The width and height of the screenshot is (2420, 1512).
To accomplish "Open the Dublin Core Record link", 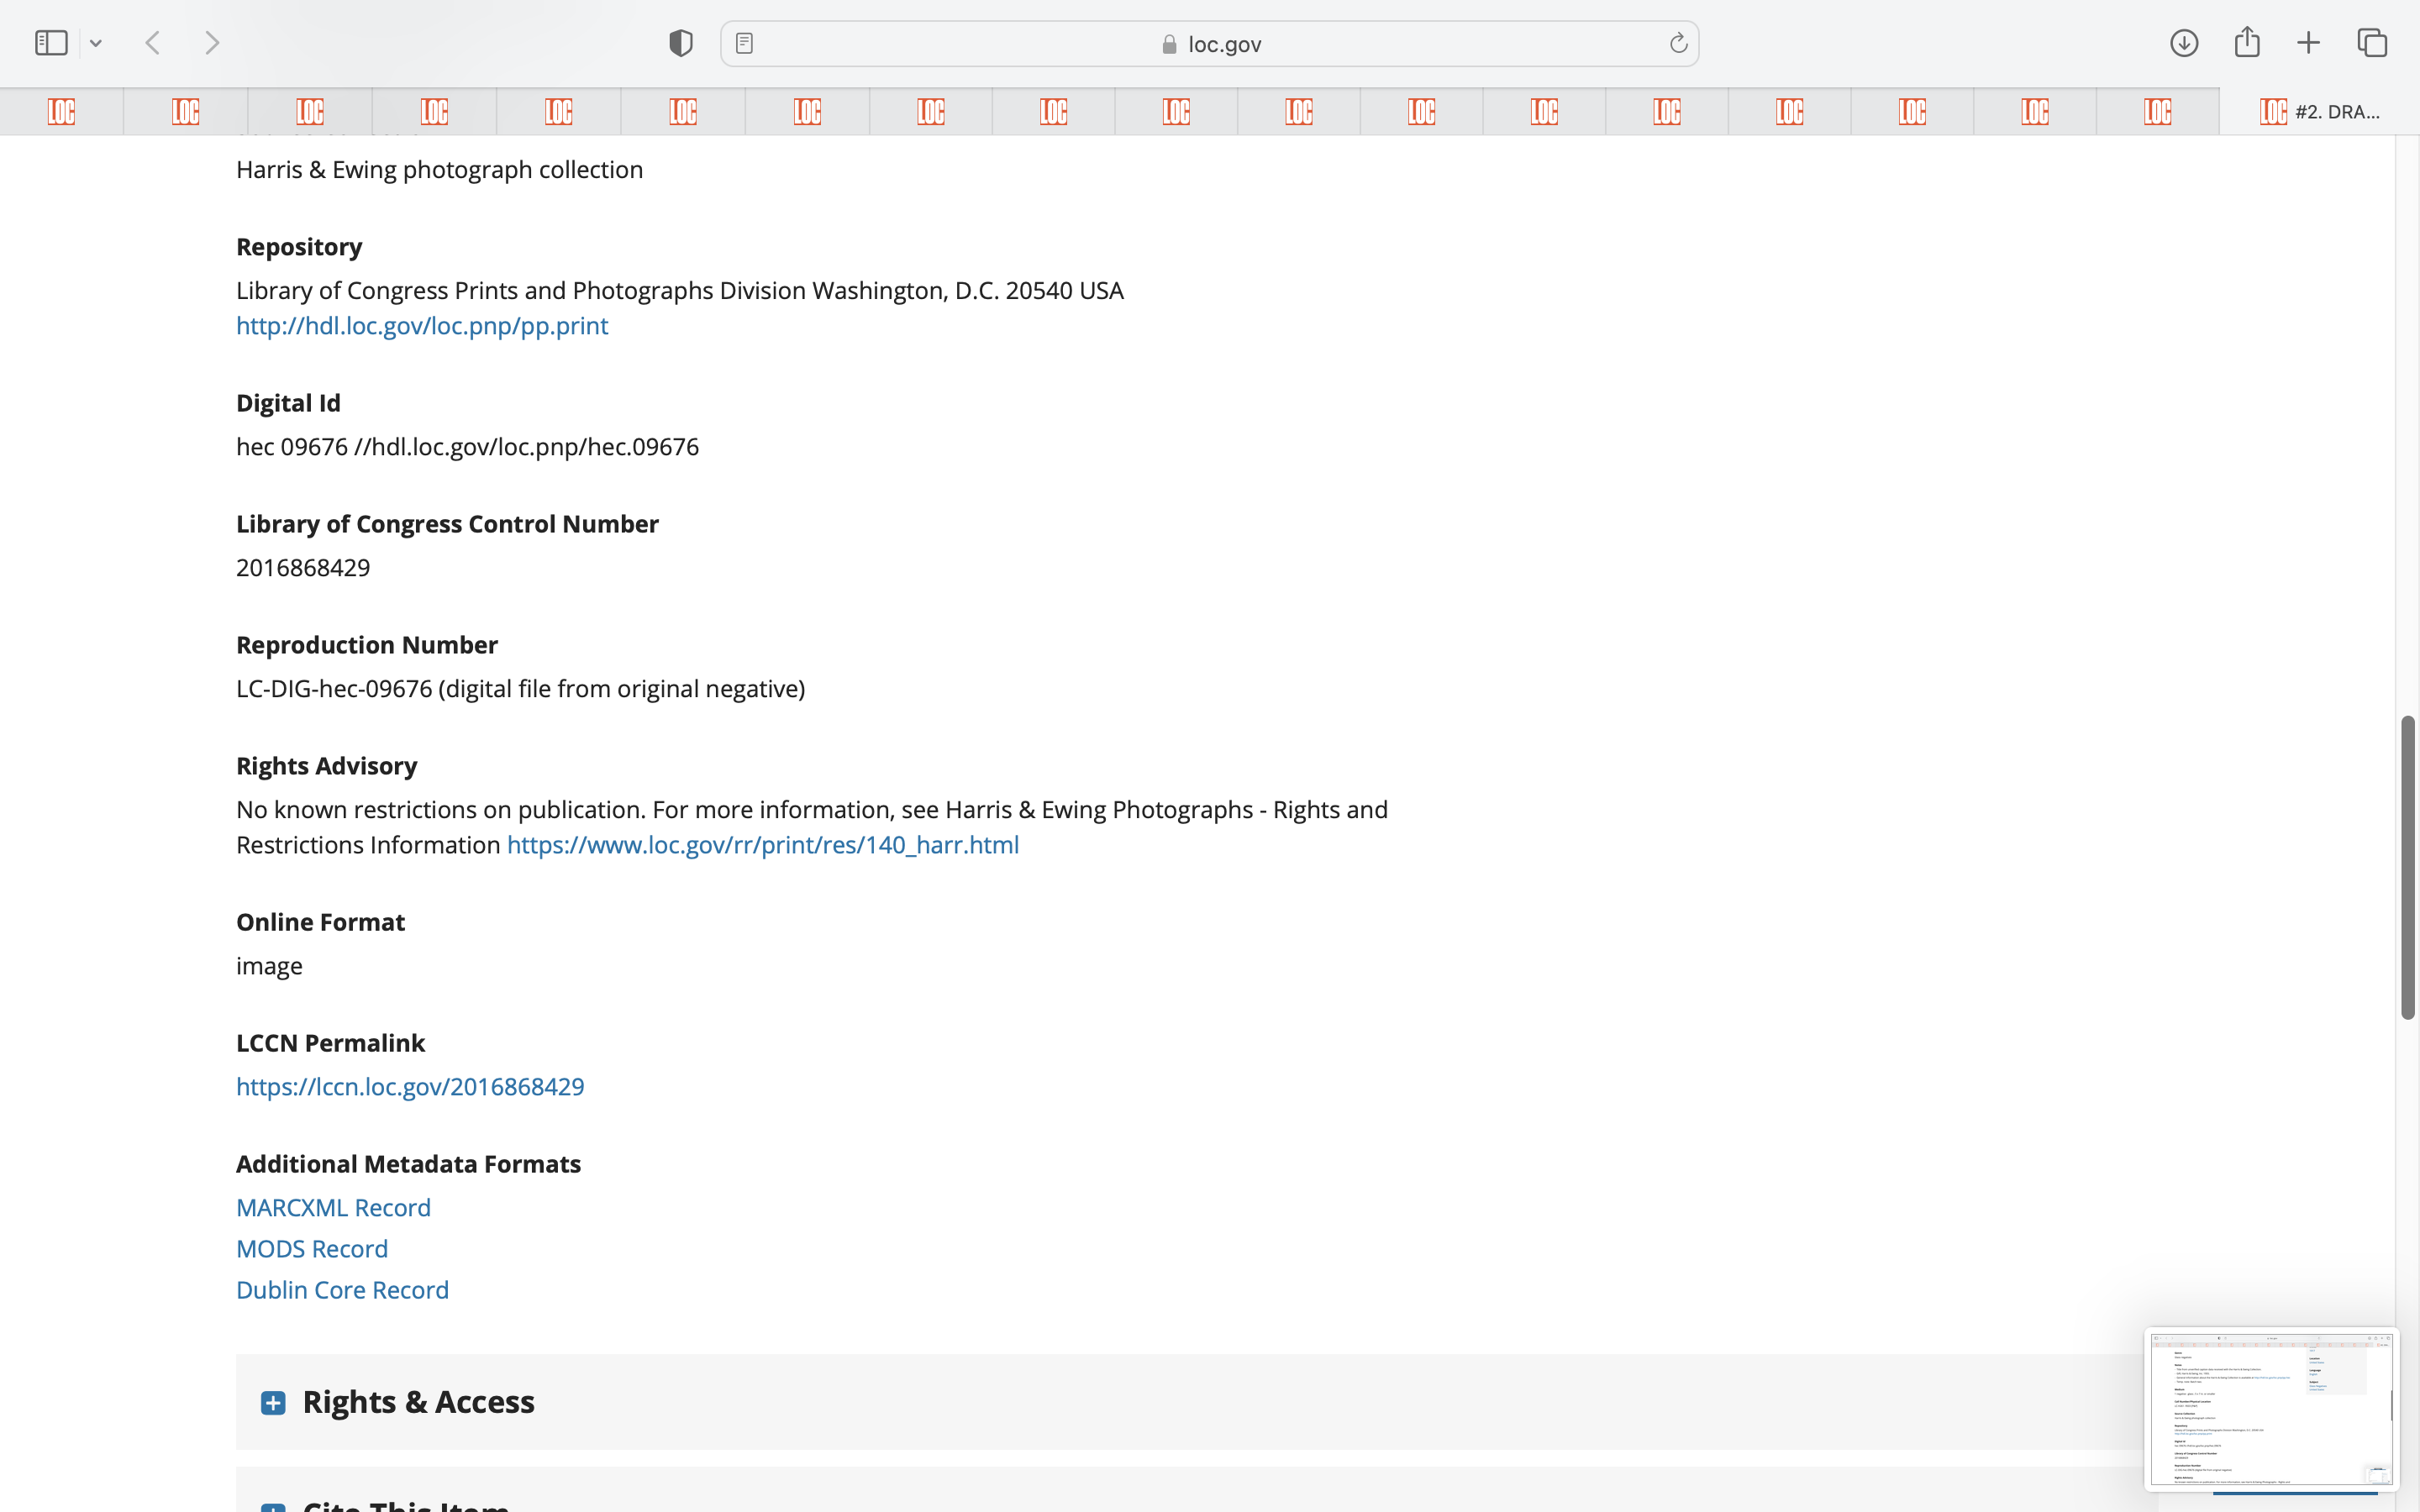I will pos(342,1290).
